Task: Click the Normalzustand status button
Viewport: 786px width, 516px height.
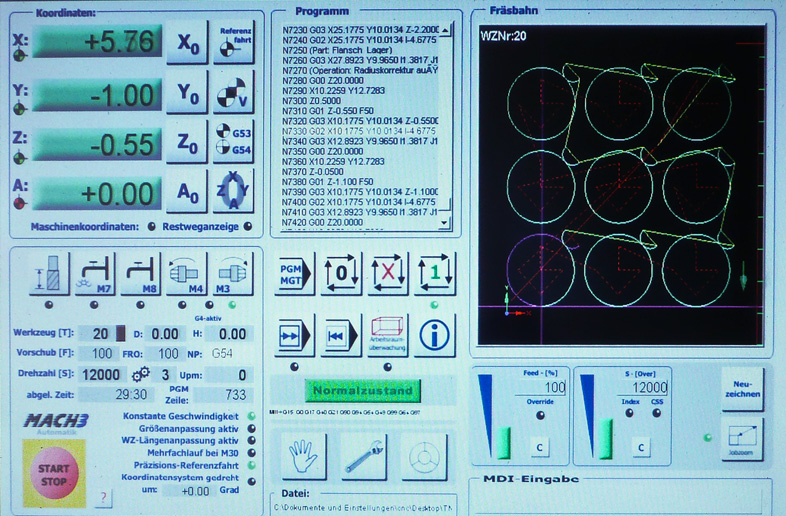Action: coord(363,390)
